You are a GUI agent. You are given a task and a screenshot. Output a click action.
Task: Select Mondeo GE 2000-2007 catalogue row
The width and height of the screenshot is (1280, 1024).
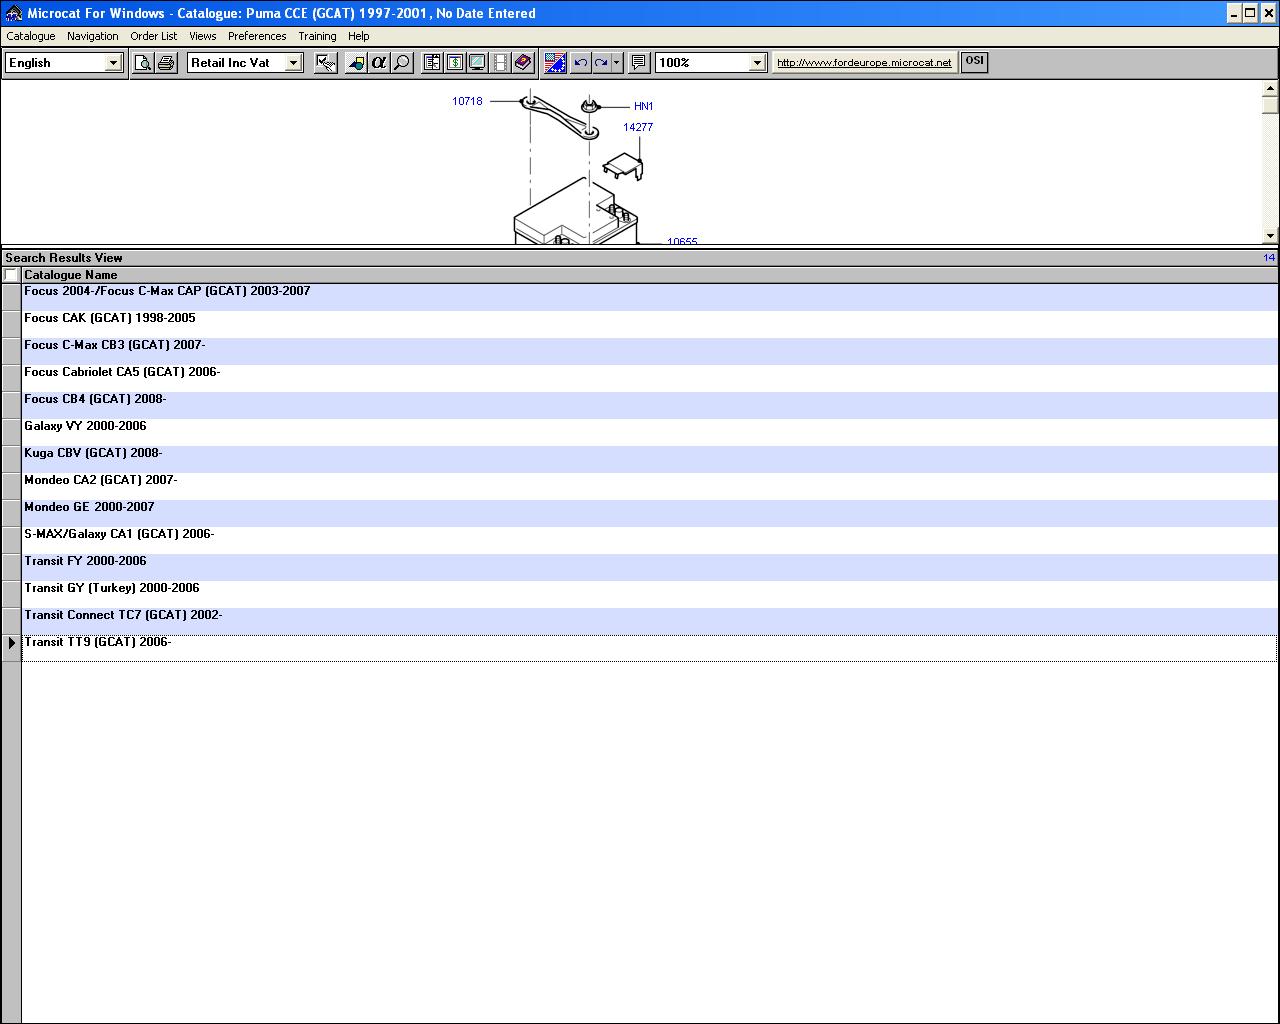coord(89,507)
